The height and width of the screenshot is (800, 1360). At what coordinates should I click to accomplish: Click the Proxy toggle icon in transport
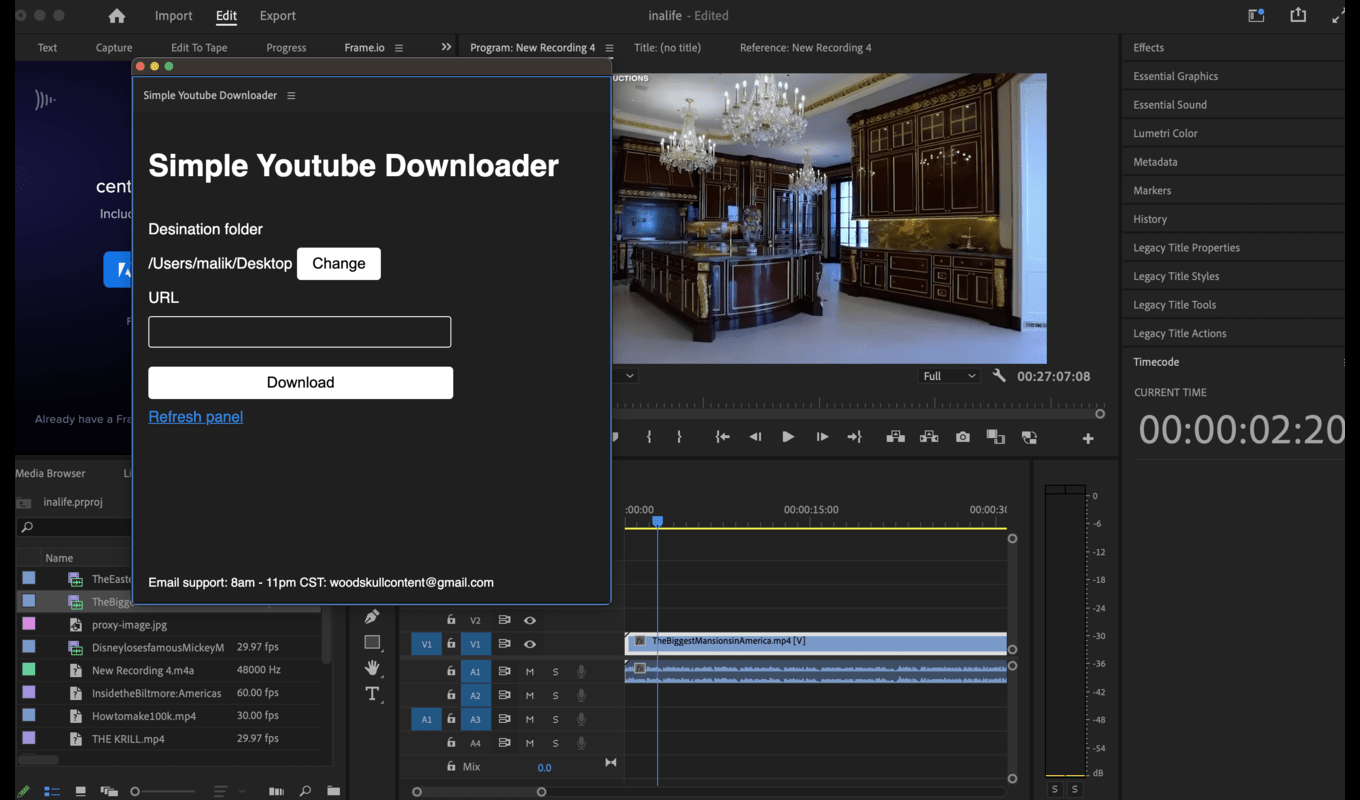pyautogui.click(x=1029, y=437)
